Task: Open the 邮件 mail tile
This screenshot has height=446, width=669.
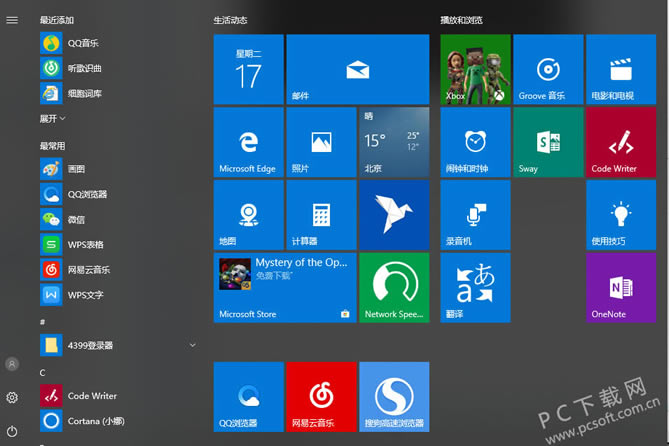Action: pos(358,70)
